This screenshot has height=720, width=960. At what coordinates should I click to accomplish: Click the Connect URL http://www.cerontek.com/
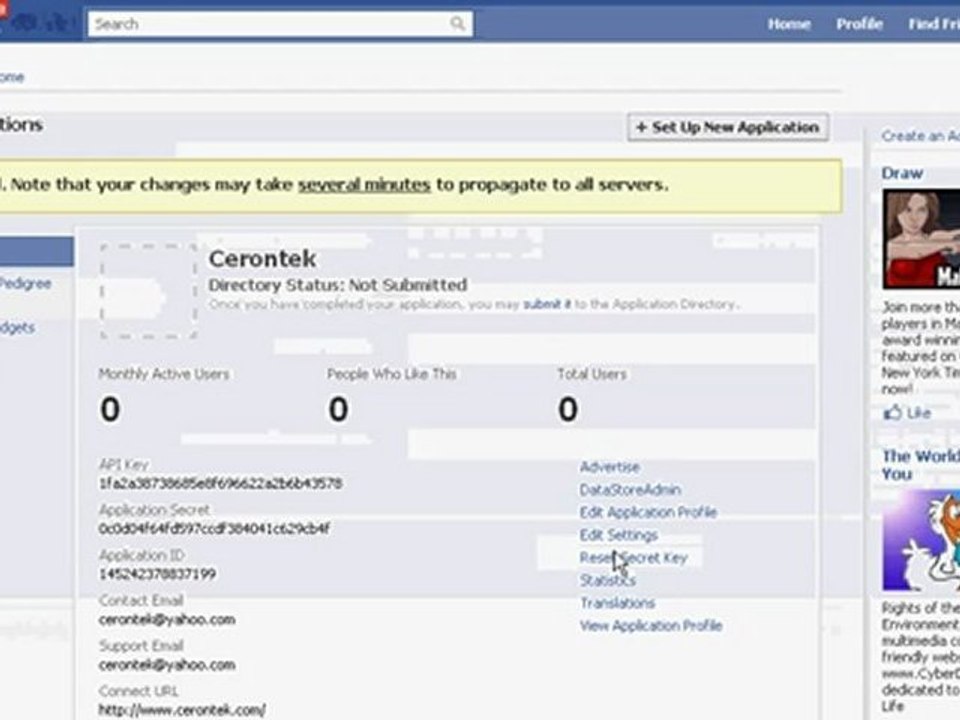click(182, 710)
